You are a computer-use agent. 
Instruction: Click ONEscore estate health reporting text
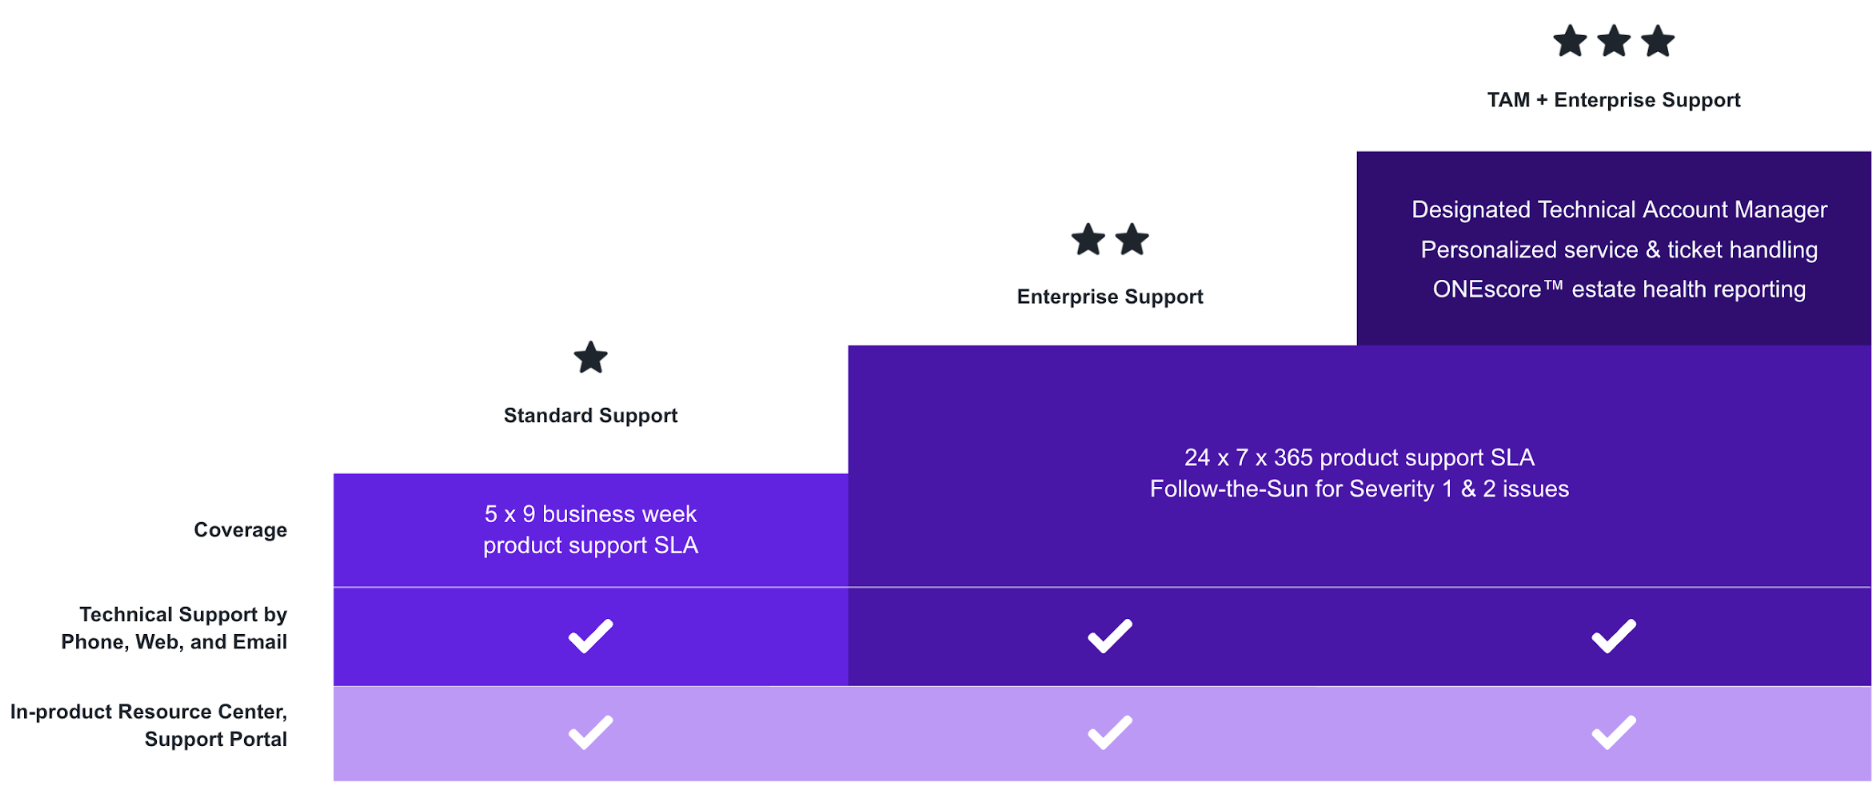pyautogui.click(x=1619, y=290)
